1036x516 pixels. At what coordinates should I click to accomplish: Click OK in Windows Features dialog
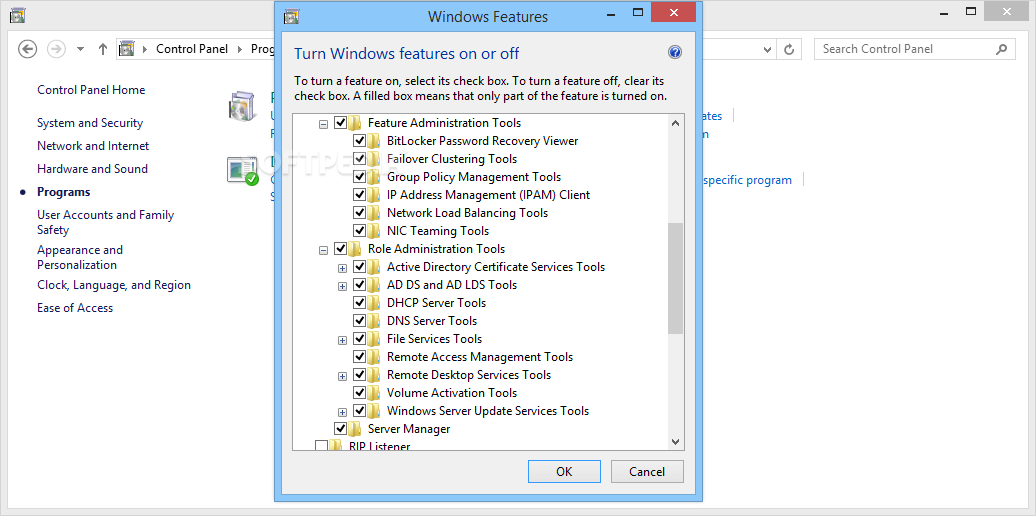point(564,472)
